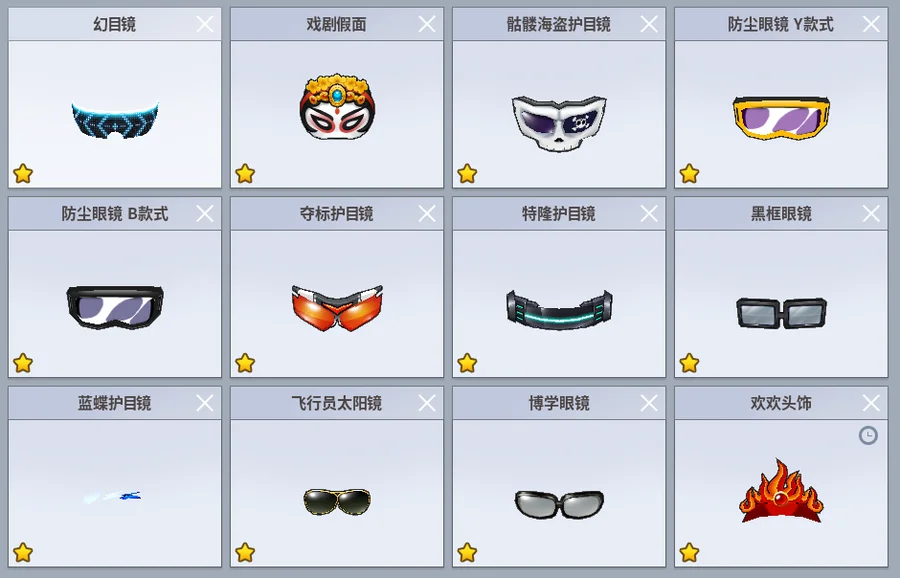Remove 蓝蝶护目镜 with its X icon
Viewport: 900px width, 578px height.
pyautogui.click(x=205, y=403)
